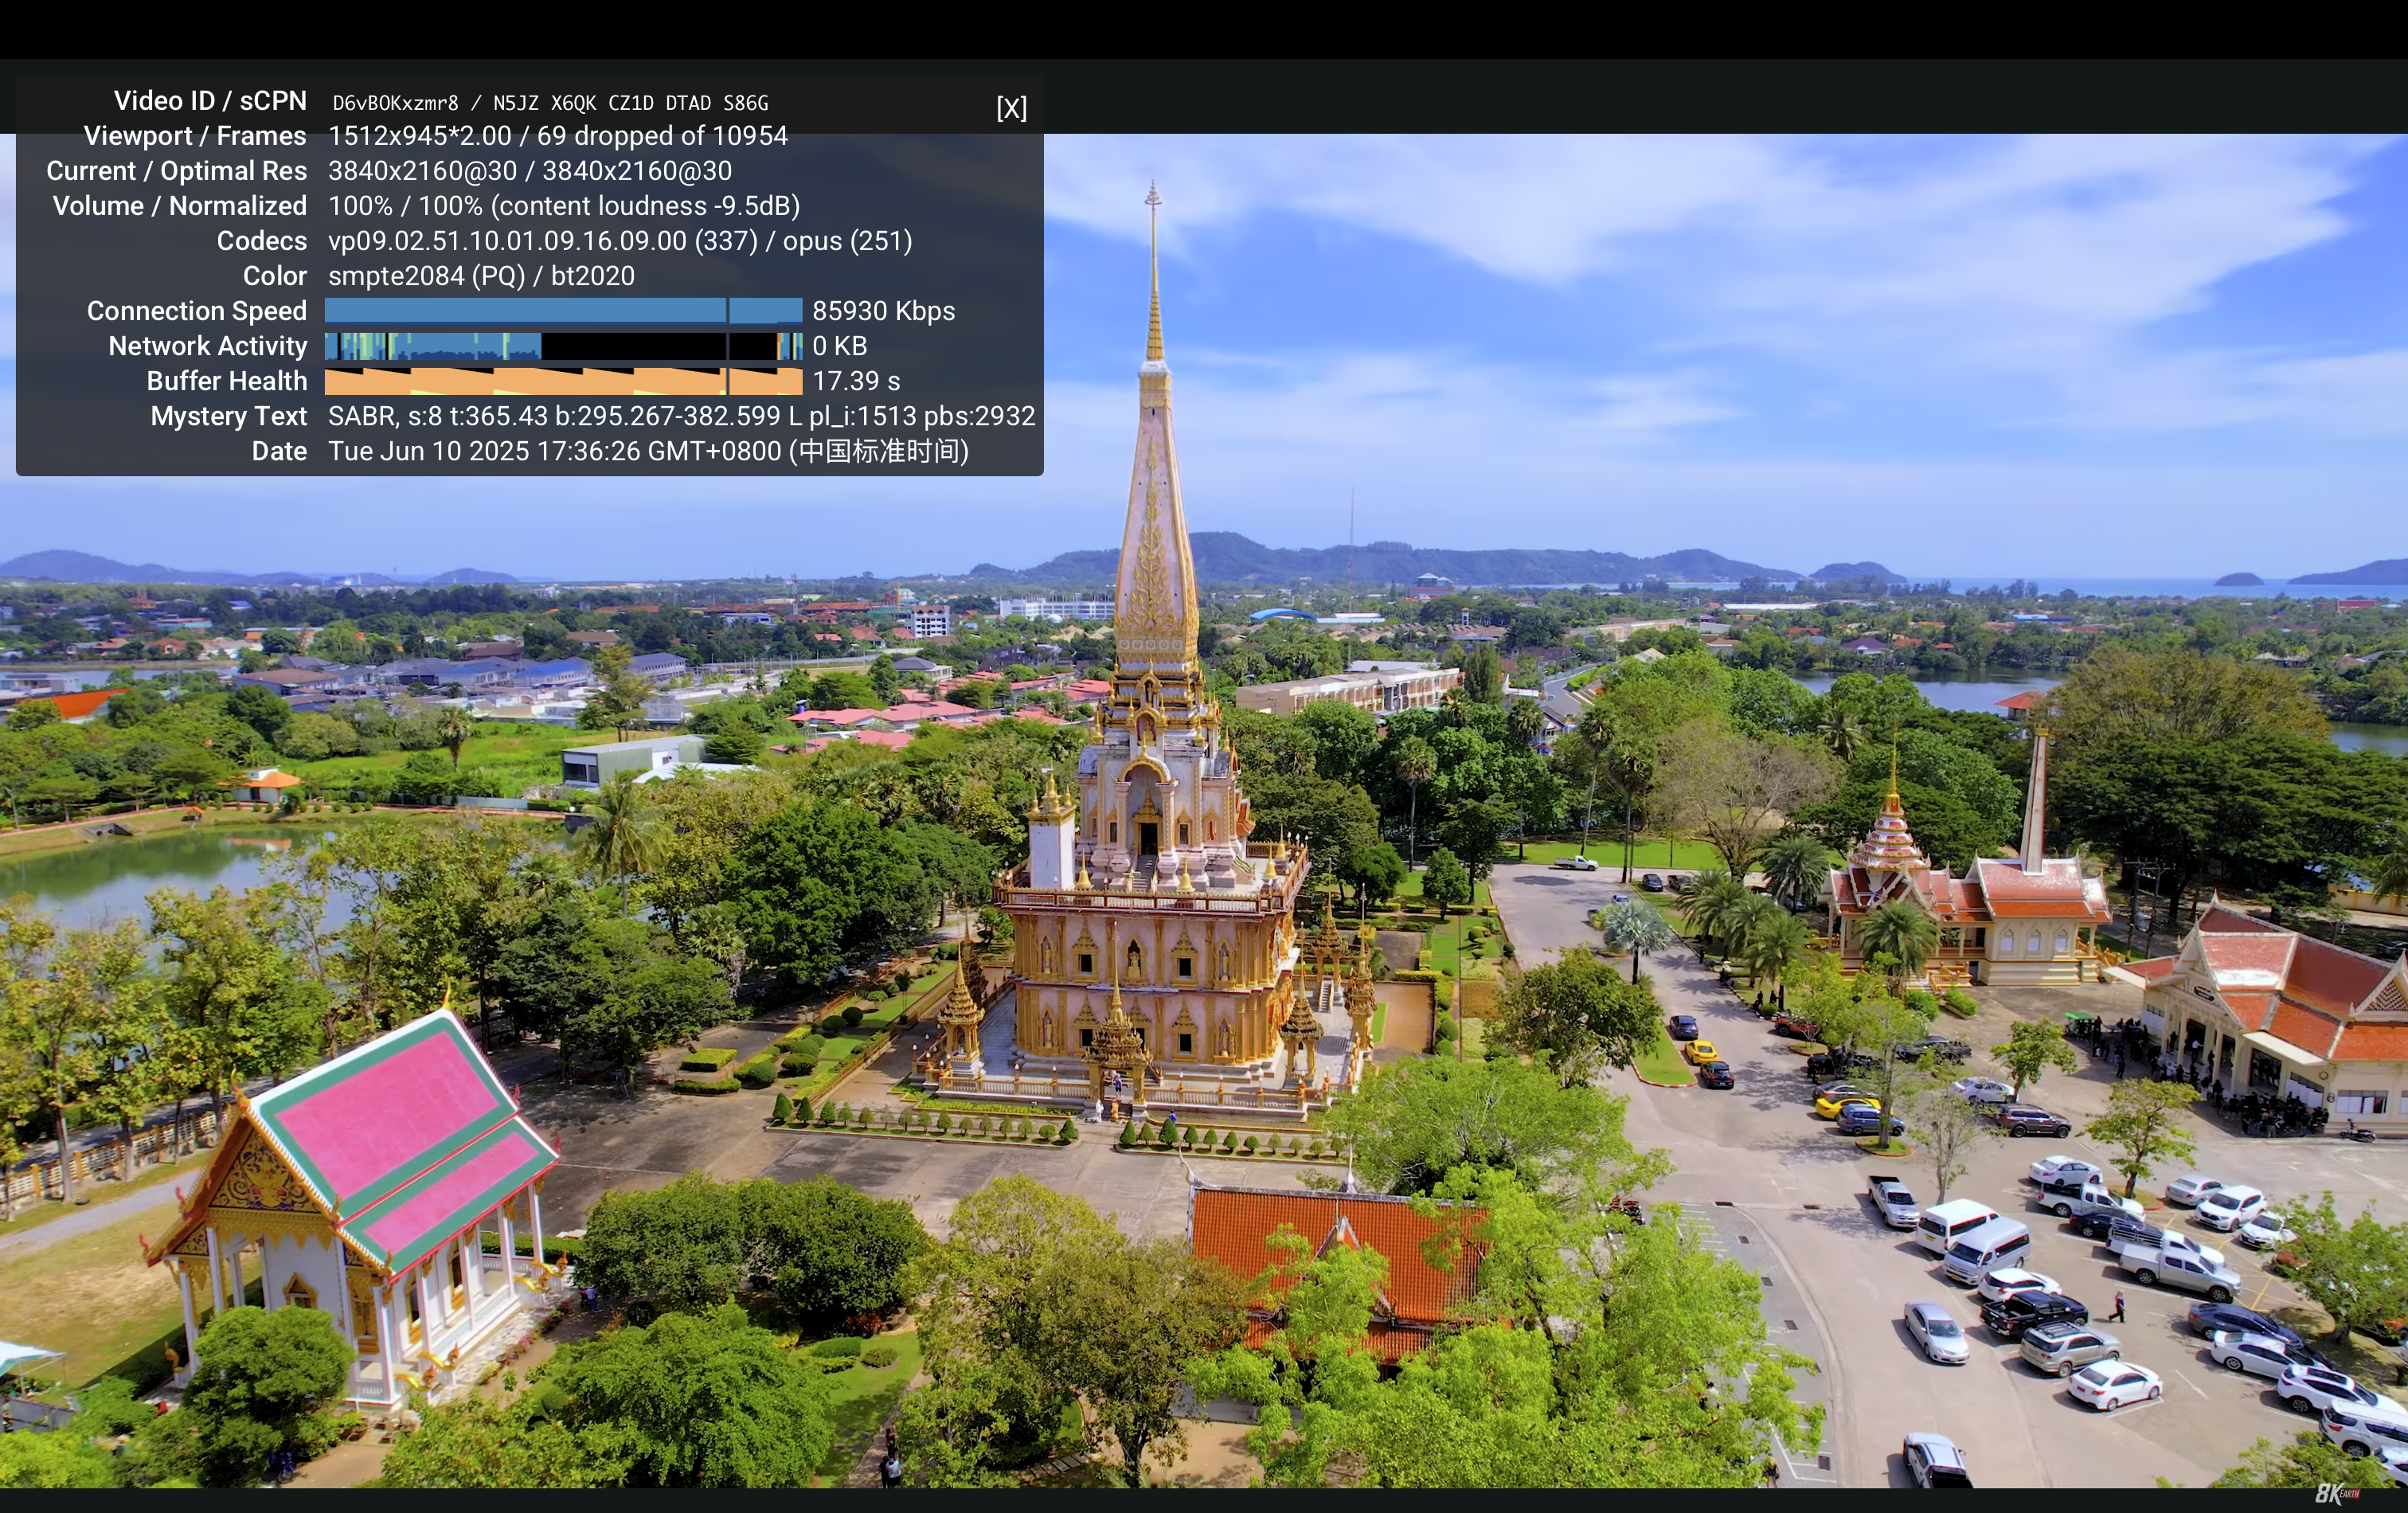Screen dimensions: 2408x1513
Task: Click the Connection Speed bar graph
Action: [563, 311]
